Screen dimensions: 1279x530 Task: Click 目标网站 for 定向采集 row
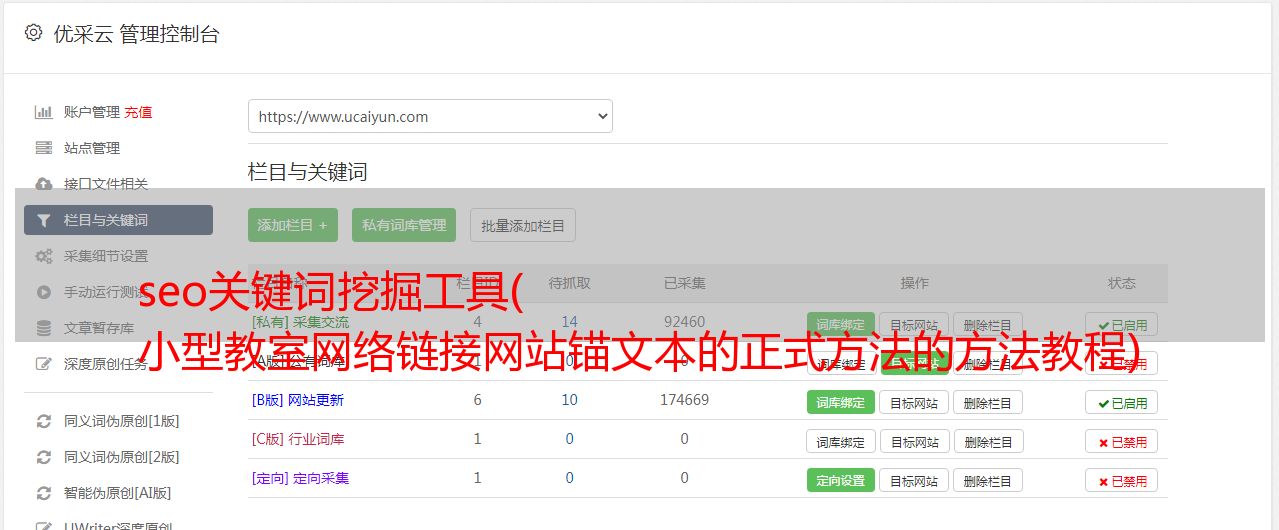click(914, 480)
